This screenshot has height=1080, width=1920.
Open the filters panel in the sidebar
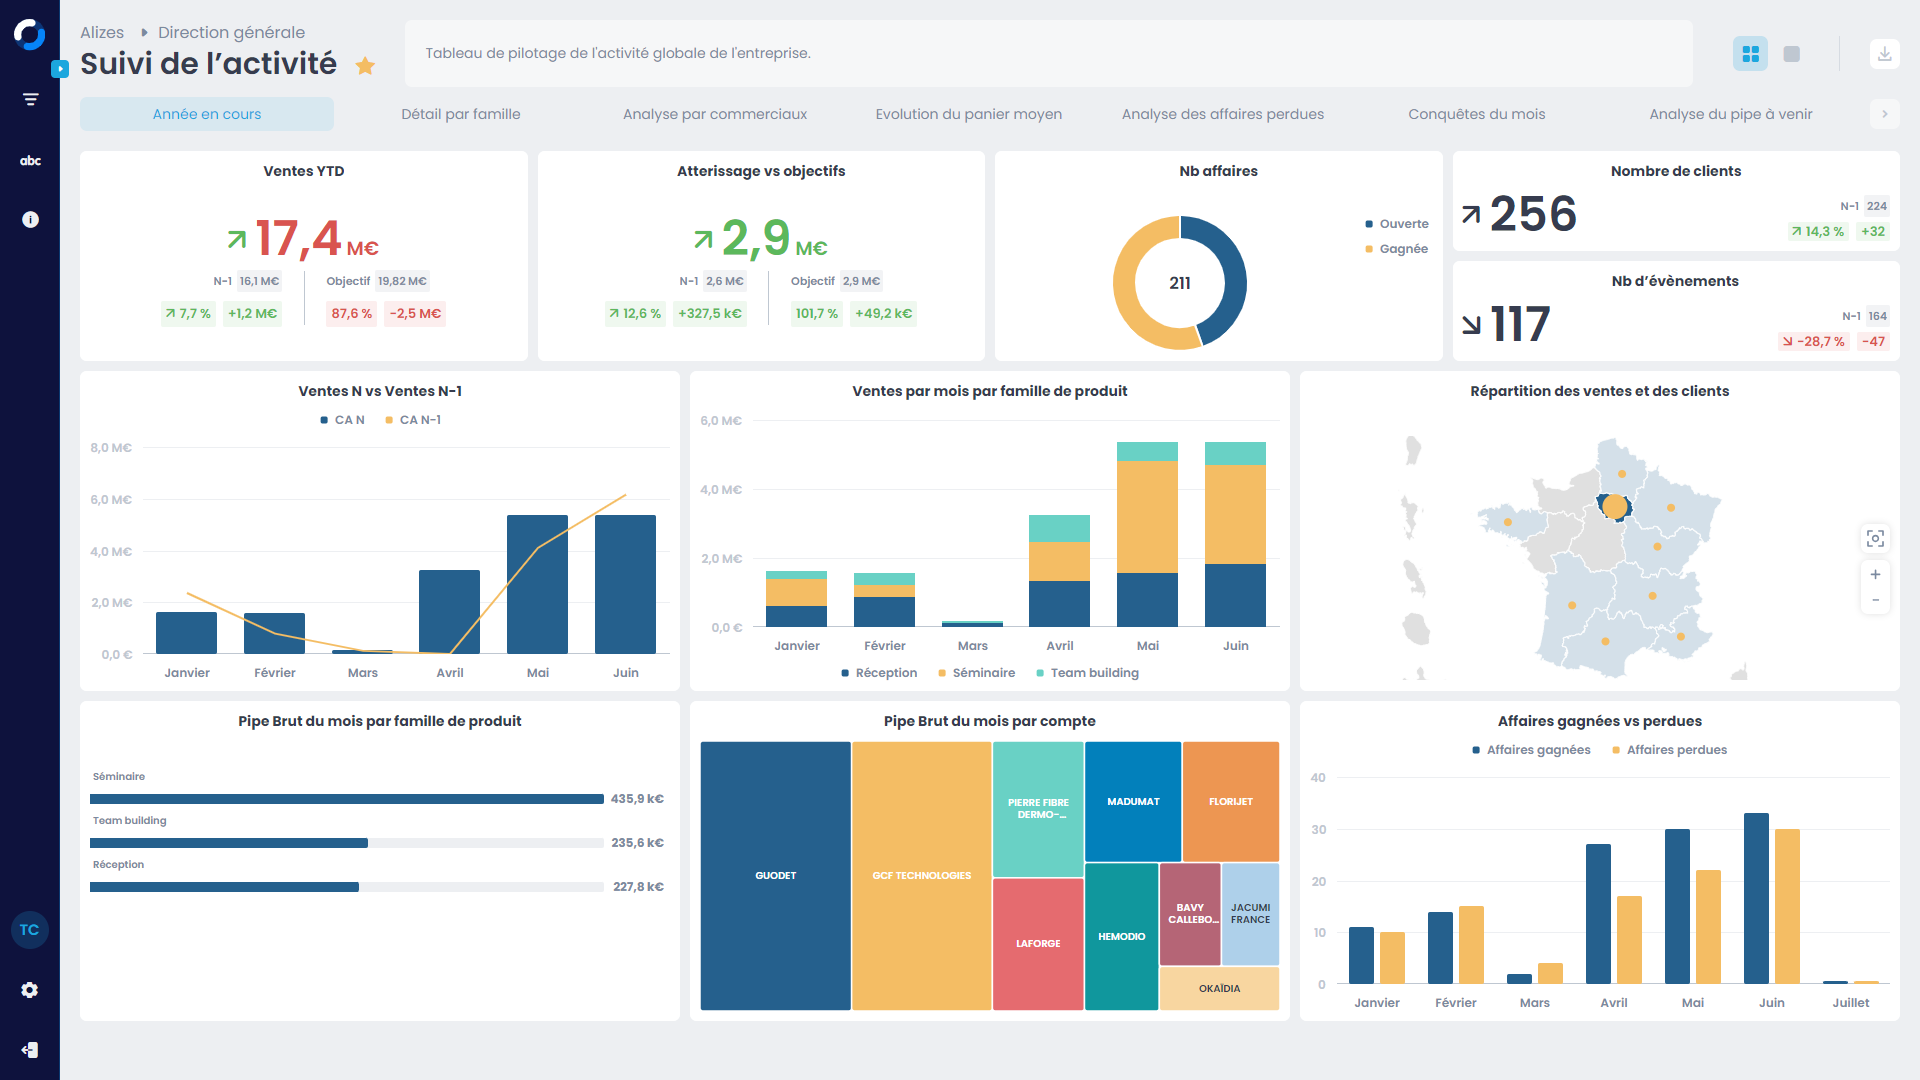click(x=30, y=98)
